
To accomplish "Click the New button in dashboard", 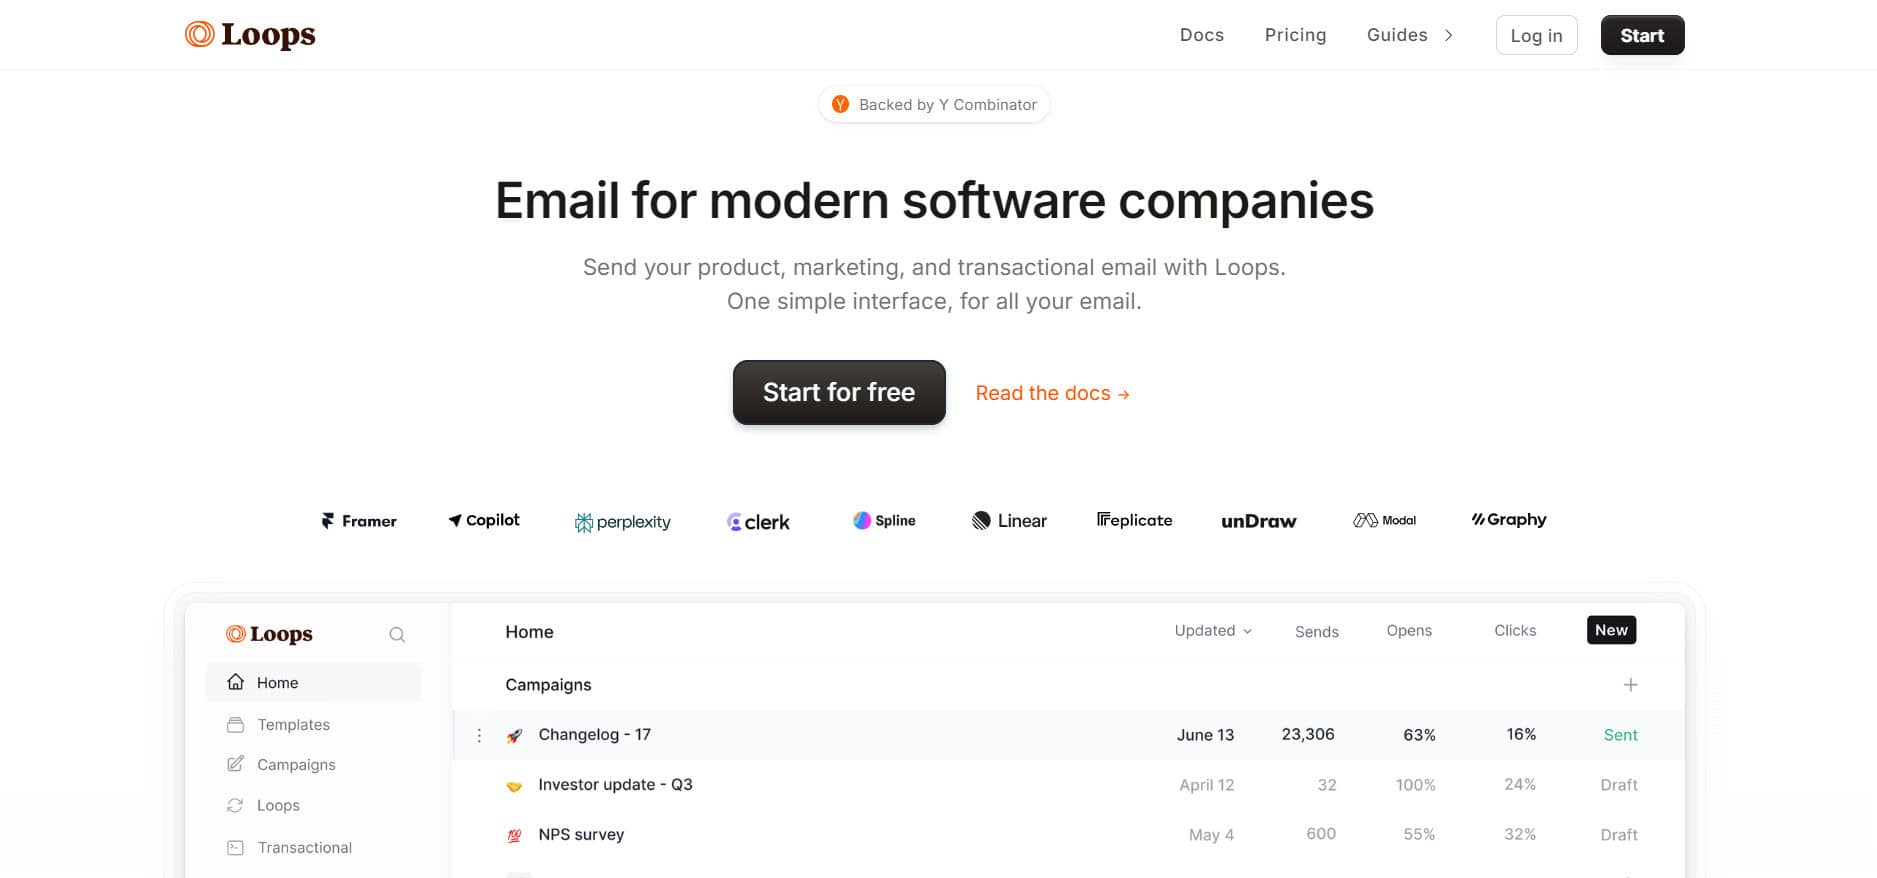I will (1611, 630).
